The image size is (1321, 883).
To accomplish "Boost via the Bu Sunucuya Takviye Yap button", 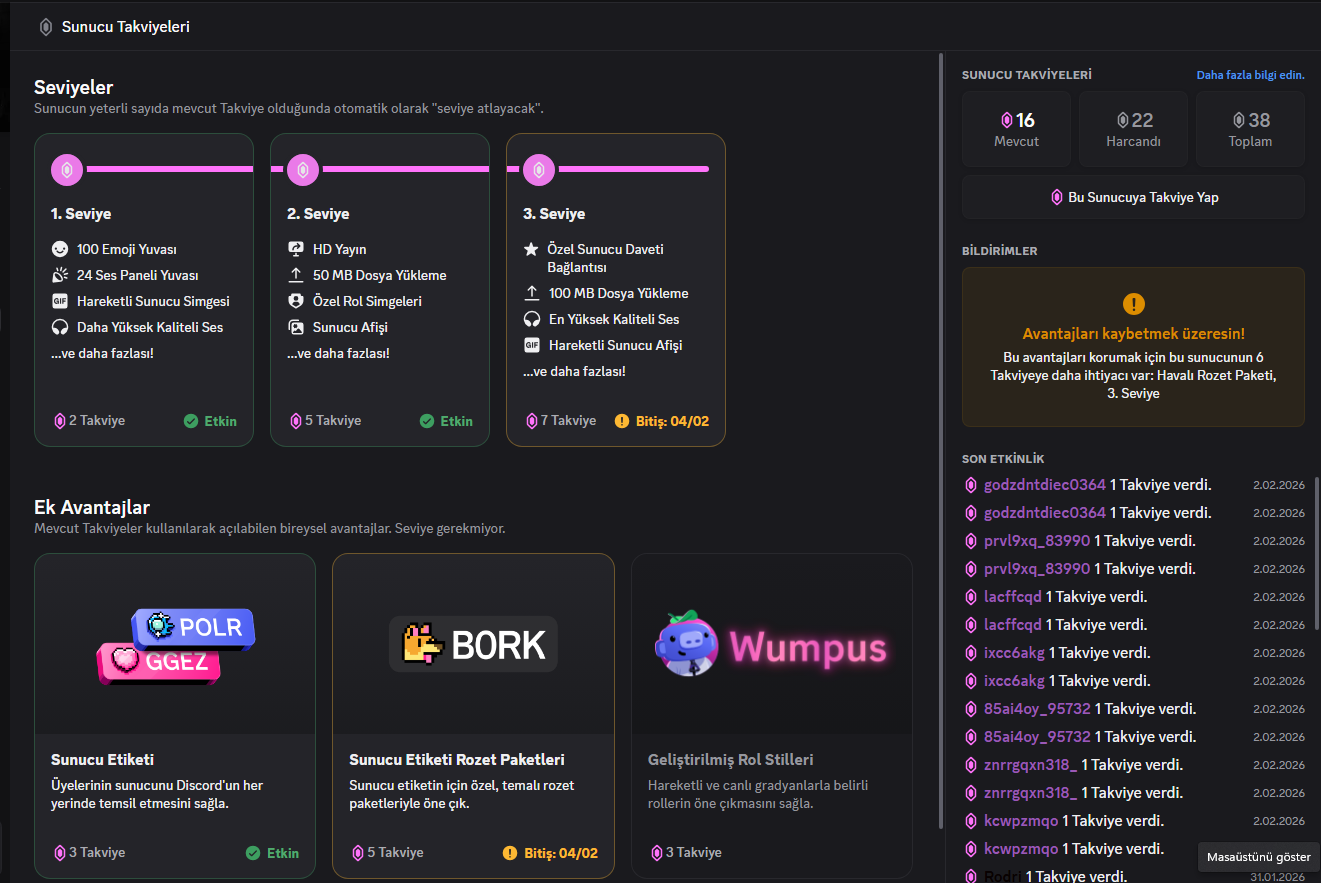I will click(x=1133, y=197).
